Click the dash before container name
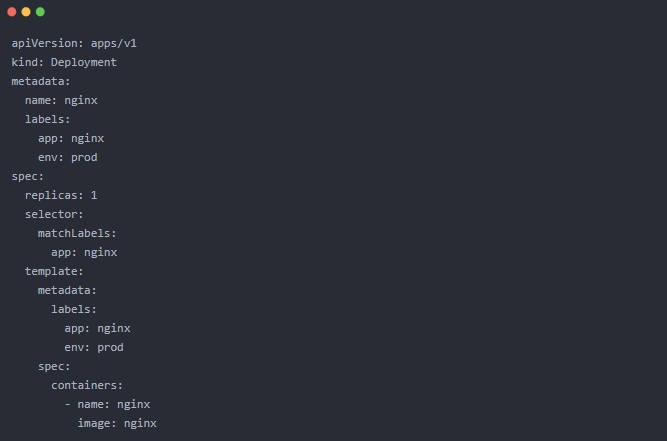Image resolution: width=667 pixels, height=441 pixels. click(x=68, y=404)
